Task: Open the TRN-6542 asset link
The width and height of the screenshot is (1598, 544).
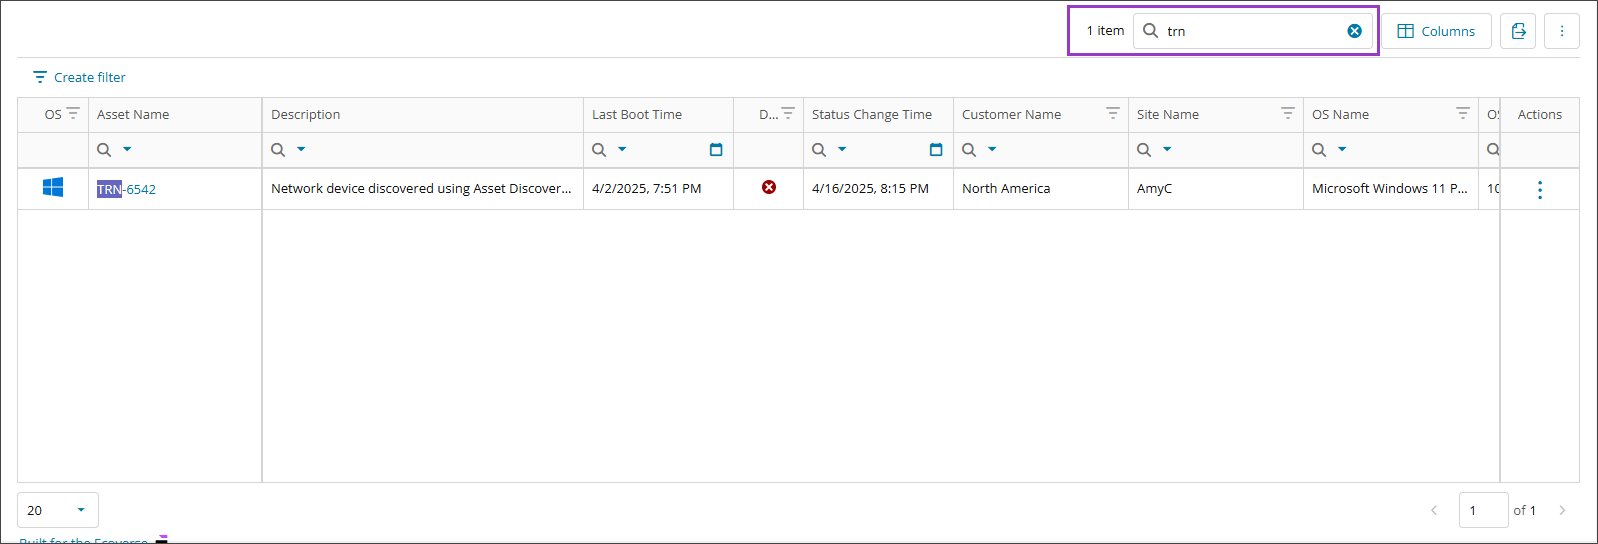Action: [x=127, y=189]
